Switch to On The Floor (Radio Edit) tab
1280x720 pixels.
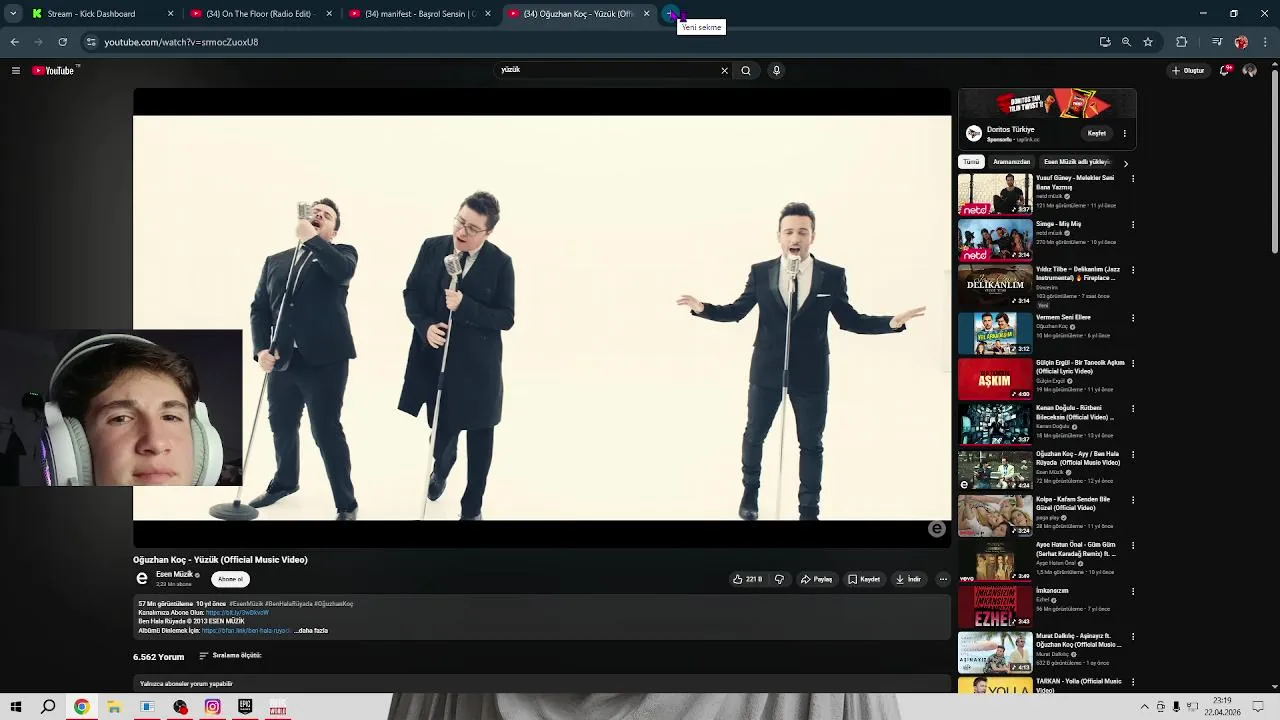click(261, 14)
